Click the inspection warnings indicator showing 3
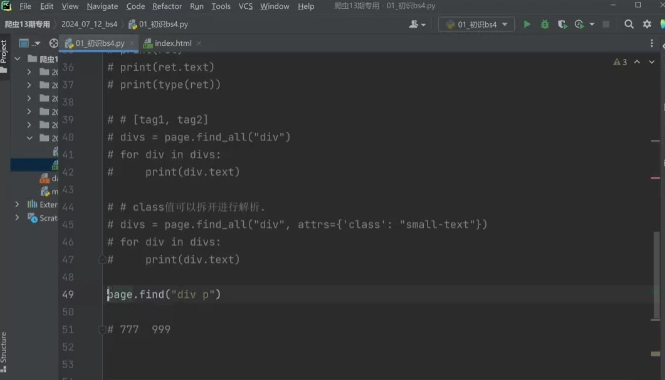The height and width of the screenshot is (380, 665). click(x=620, y=62)
